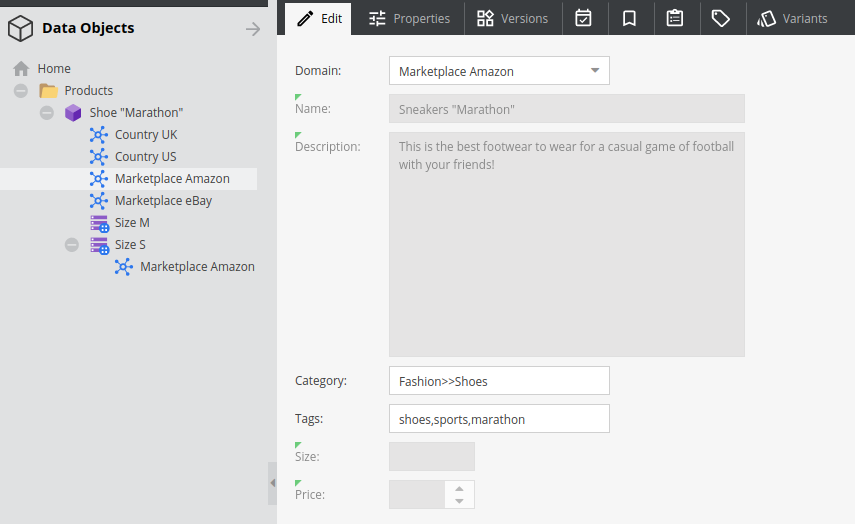This screenshot has width=855, height=524.
Task: Click the icon of Marketplace Amazon under Size S
Action: pyautogui.click(x=124, y=267)
